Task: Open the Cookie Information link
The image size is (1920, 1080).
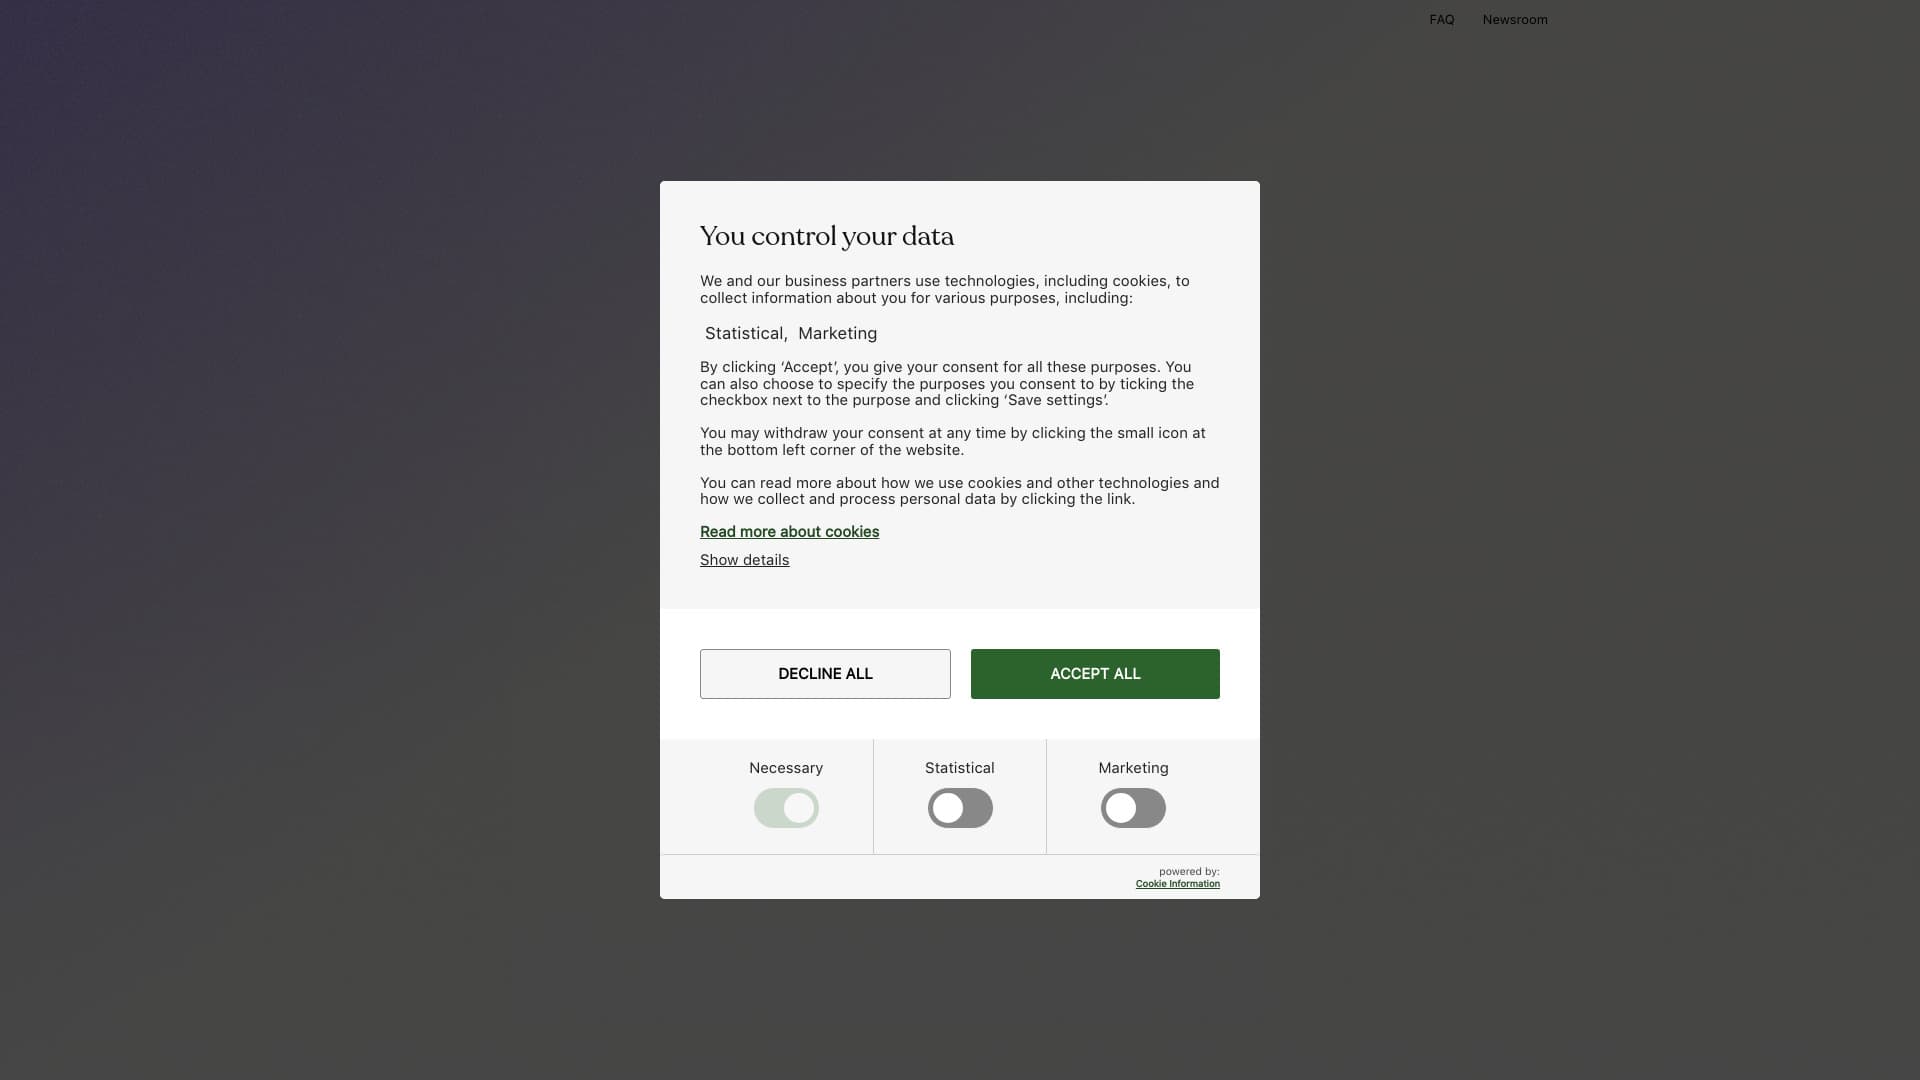Action: (1177, 883)
